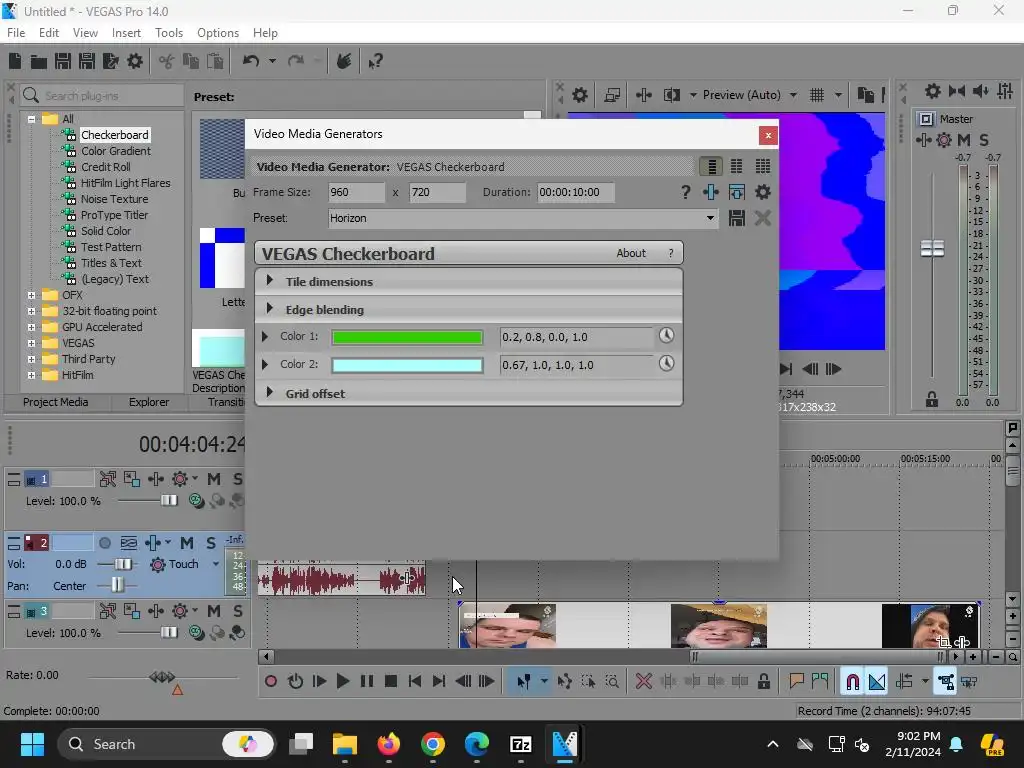Click the What's This help icon
Screen dimensions: 1024x768
375,62
